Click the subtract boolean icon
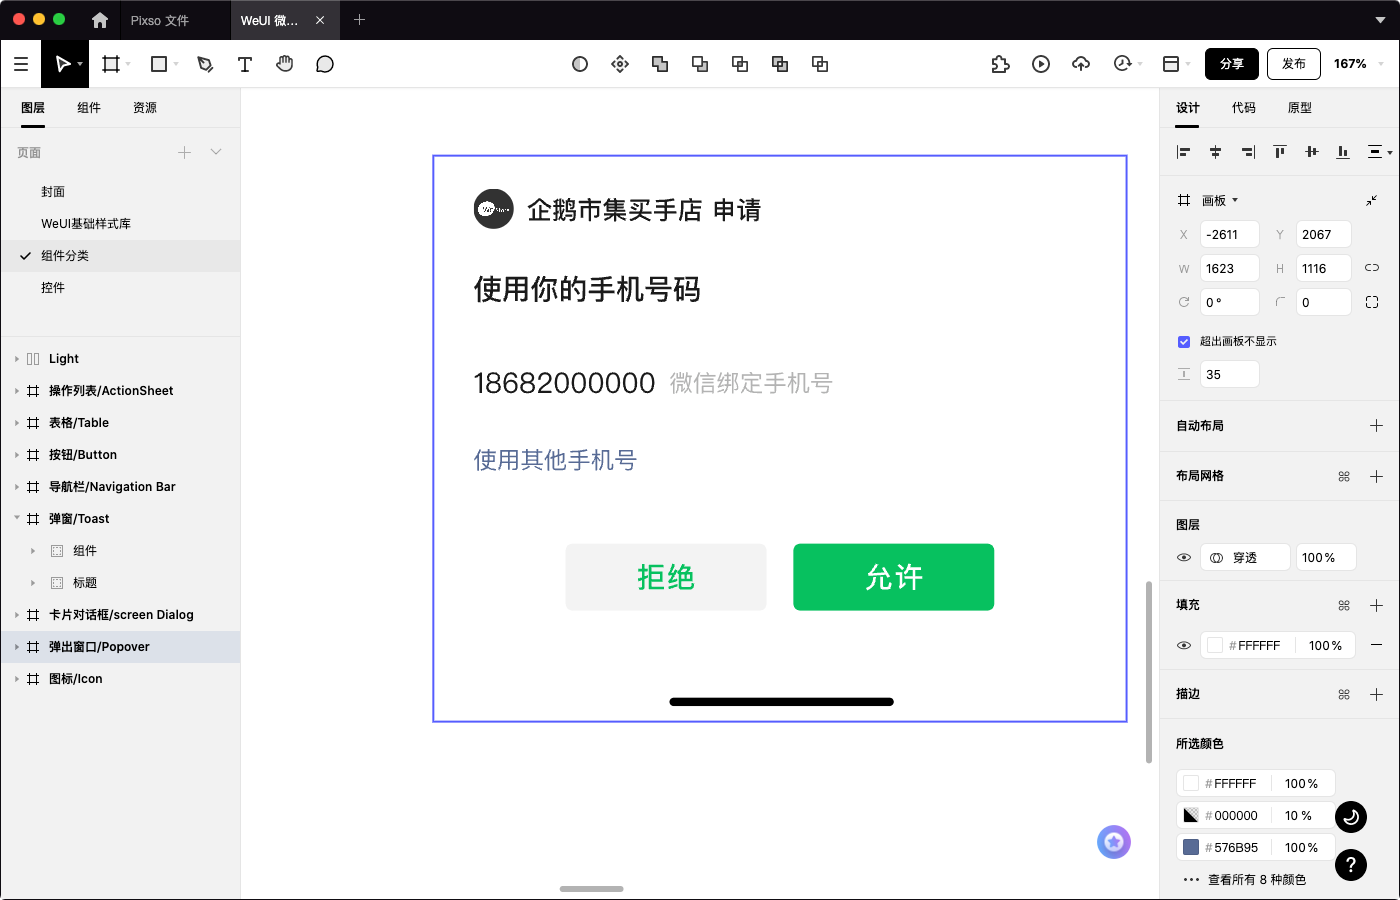Image resolution: width=1400 pixels, height=900 pixels. pos(700,64)
